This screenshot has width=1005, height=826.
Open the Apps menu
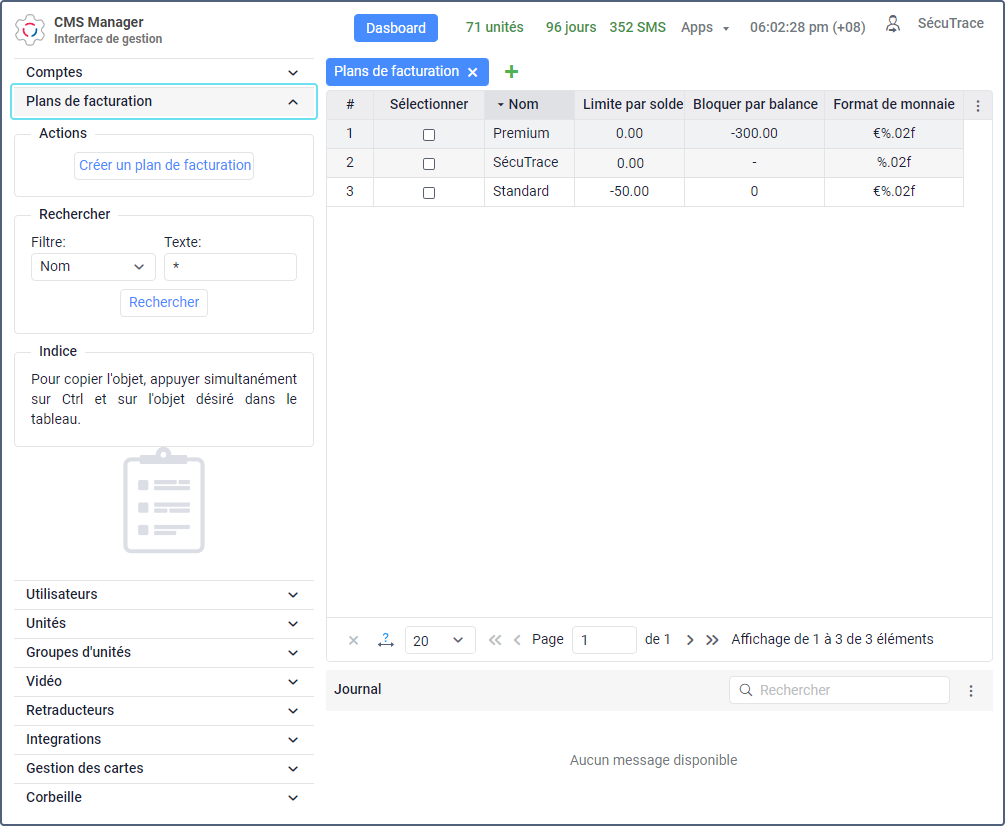pos(704,28)
